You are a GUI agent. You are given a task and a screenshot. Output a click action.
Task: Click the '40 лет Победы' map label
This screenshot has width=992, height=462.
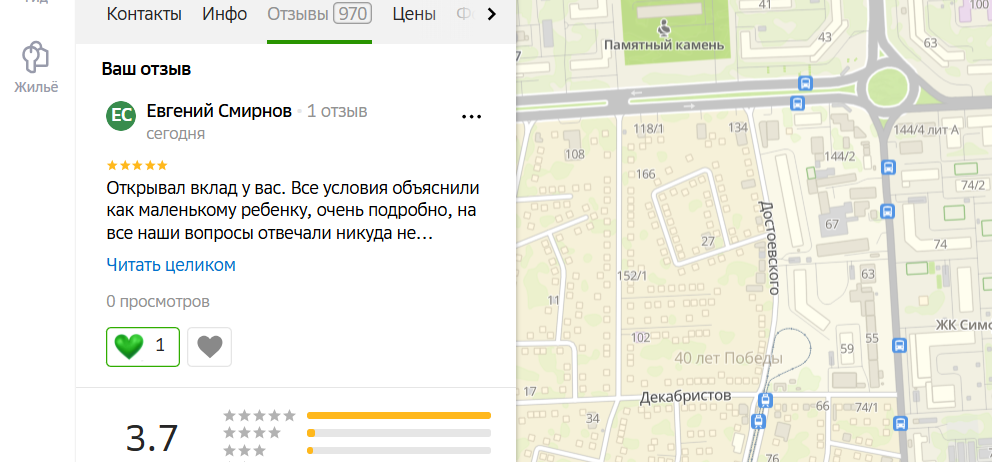click(729, 358)
